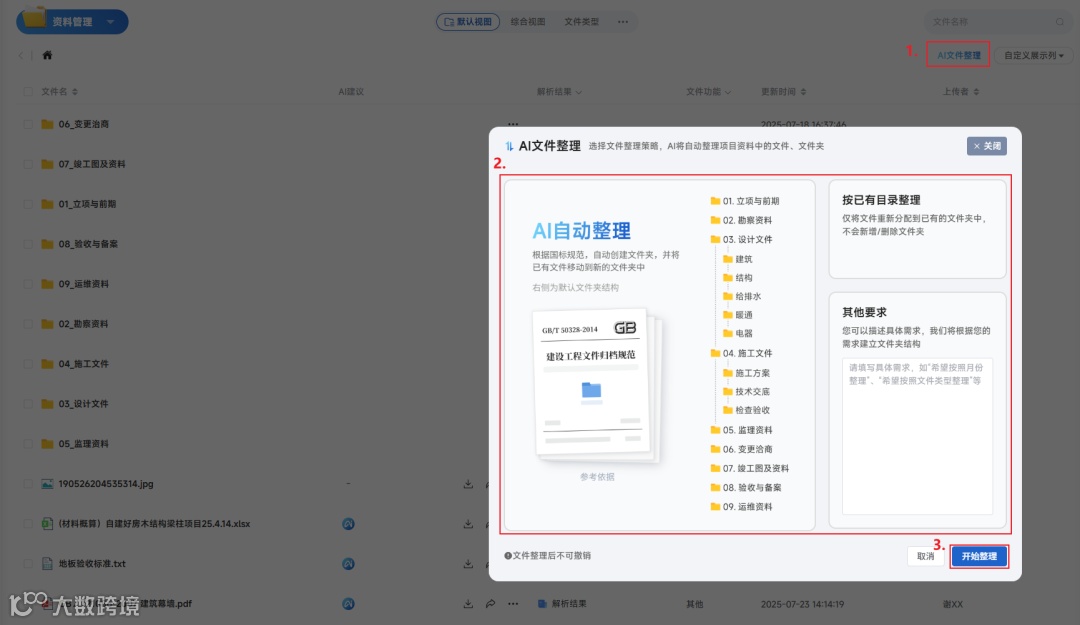
Task: Click the 01. 立项与前期 folder in dialog tree
Action: pos(745,201)
